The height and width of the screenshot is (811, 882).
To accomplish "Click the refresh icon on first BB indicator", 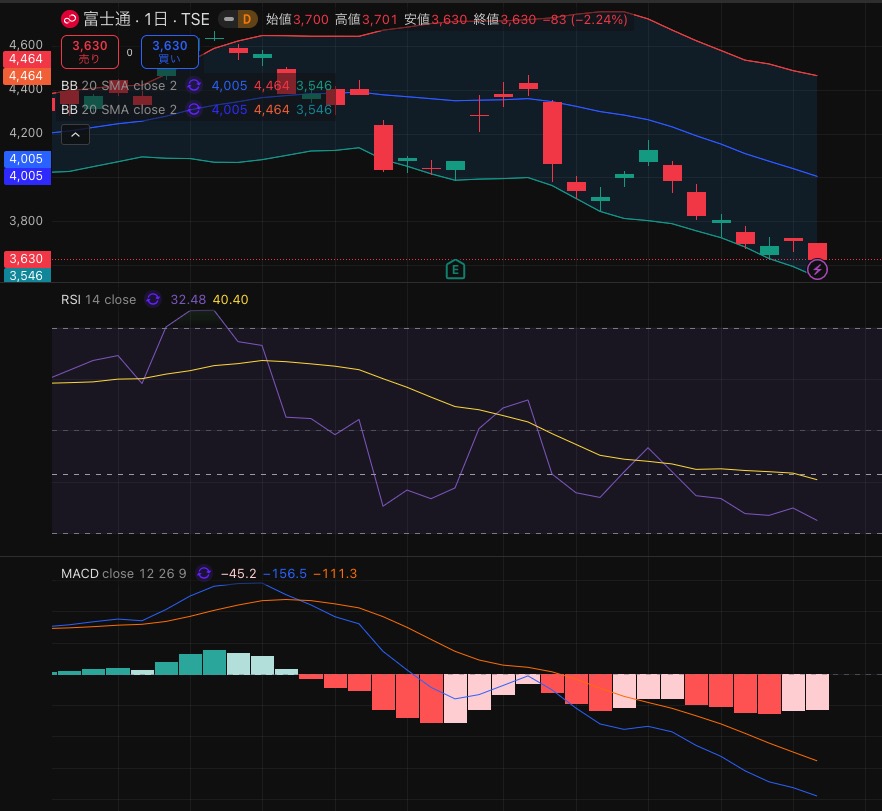I will (x=194, y=86).
